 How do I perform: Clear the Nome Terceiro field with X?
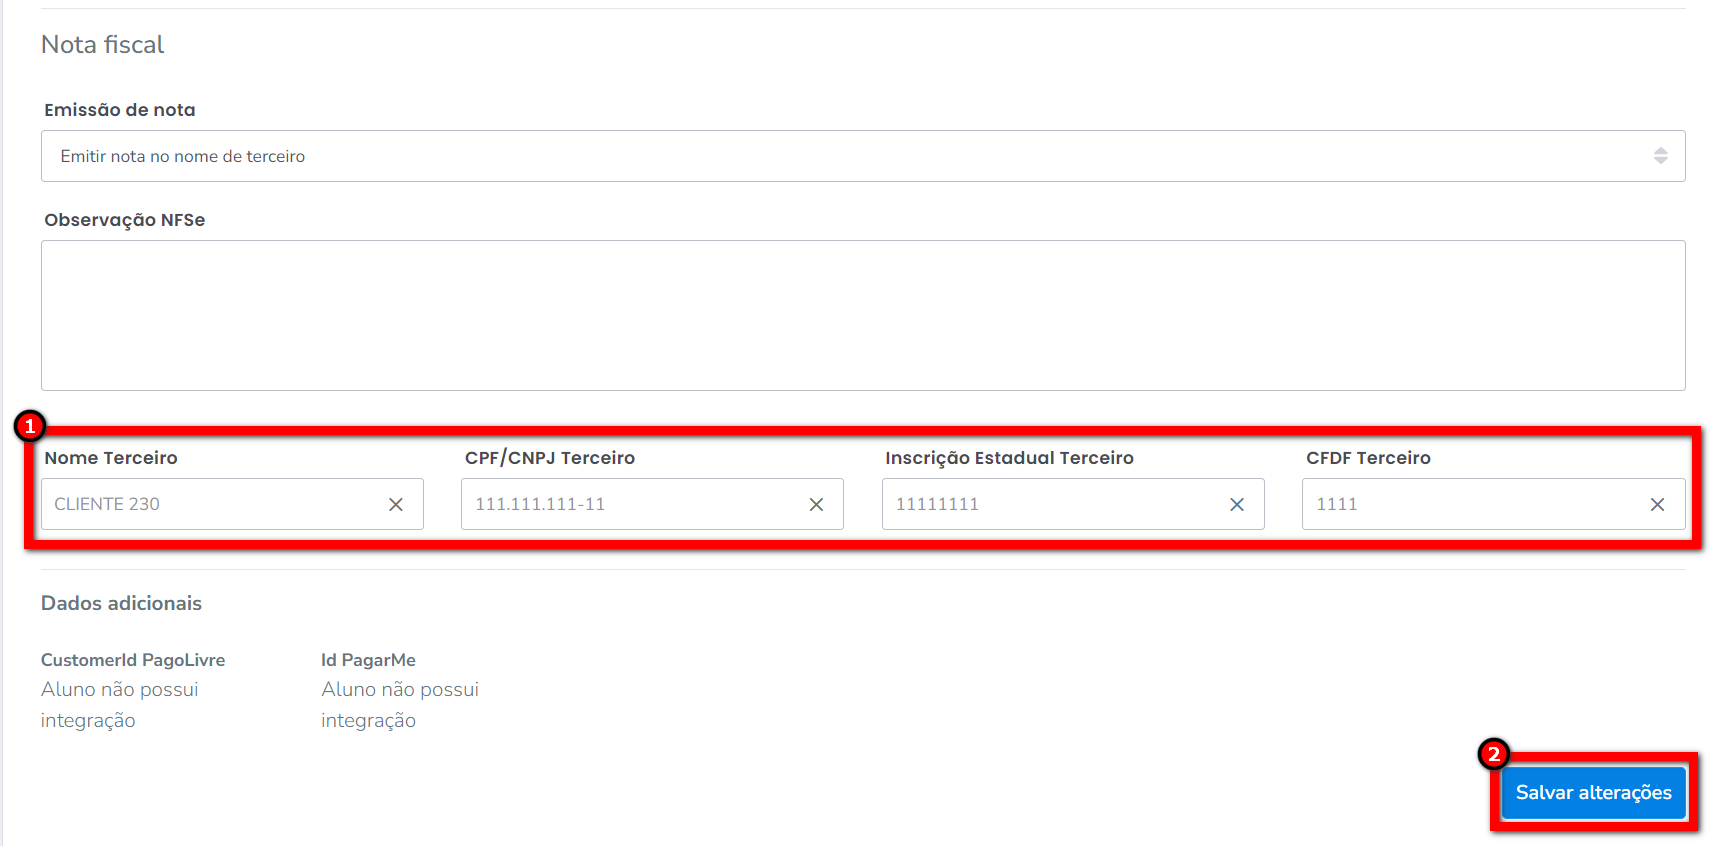(x=396, y=505)
